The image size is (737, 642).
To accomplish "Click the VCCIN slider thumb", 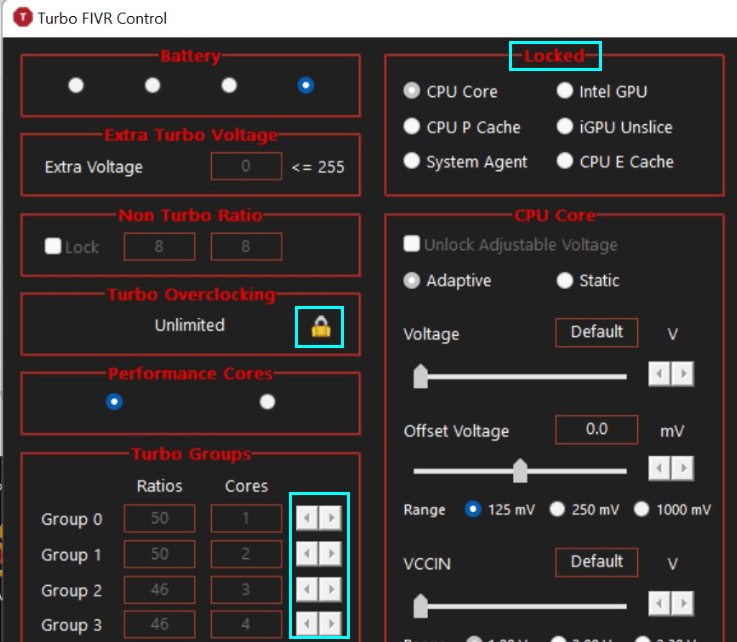I will [420, 606].
